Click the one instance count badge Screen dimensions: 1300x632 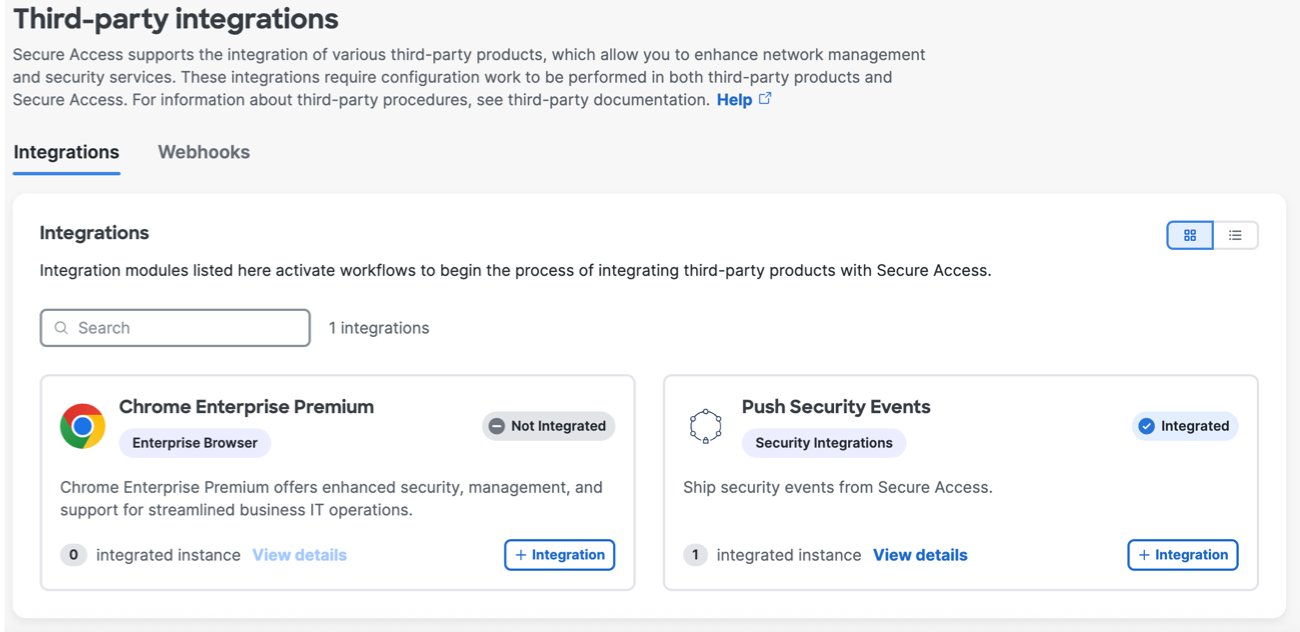click(696, 555)
